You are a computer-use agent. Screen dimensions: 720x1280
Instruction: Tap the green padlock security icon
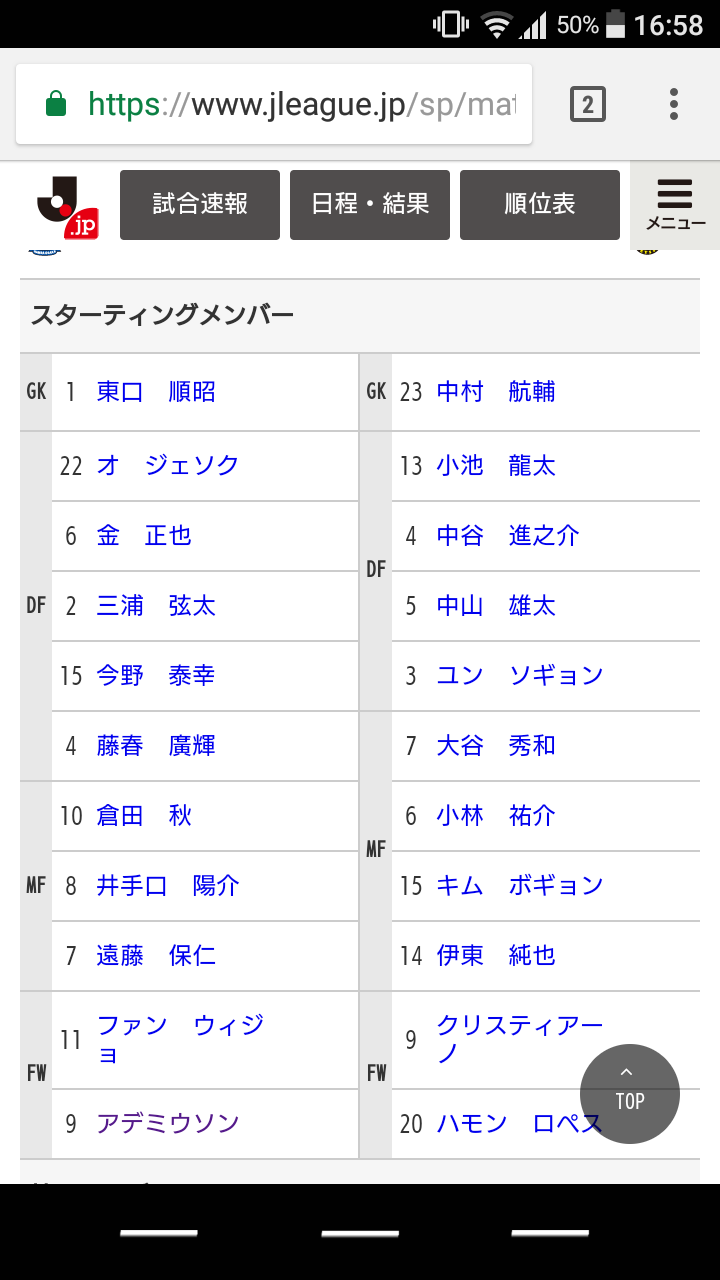click(57, 104)
